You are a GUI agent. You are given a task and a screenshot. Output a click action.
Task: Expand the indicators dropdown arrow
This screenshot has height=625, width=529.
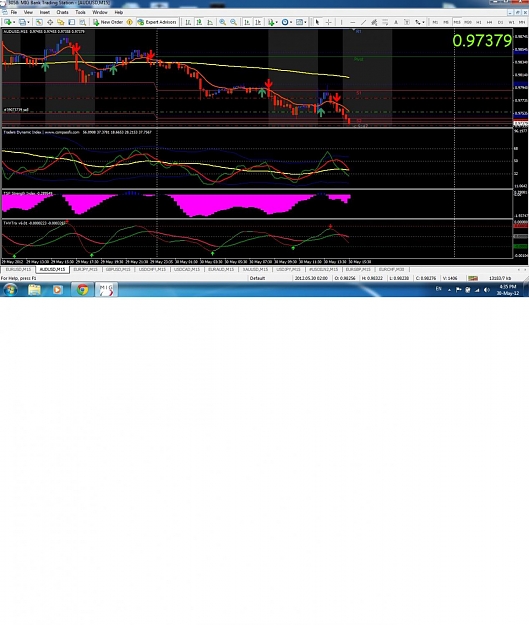[277, 22]
